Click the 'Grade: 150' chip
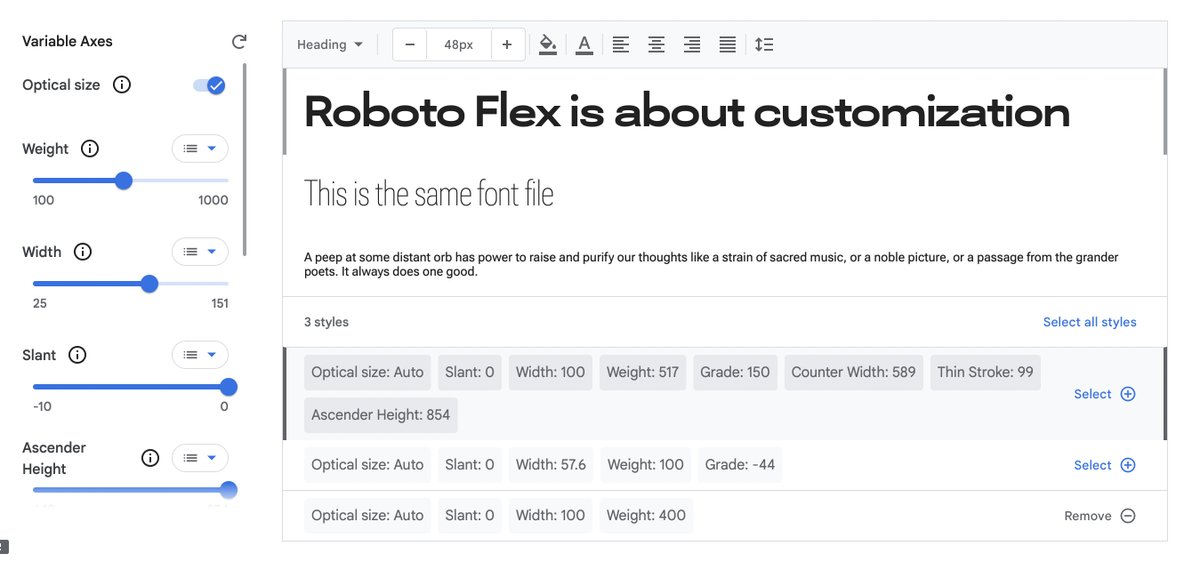The width and height of the screenshot is (1200, 562). click(735, 372)
